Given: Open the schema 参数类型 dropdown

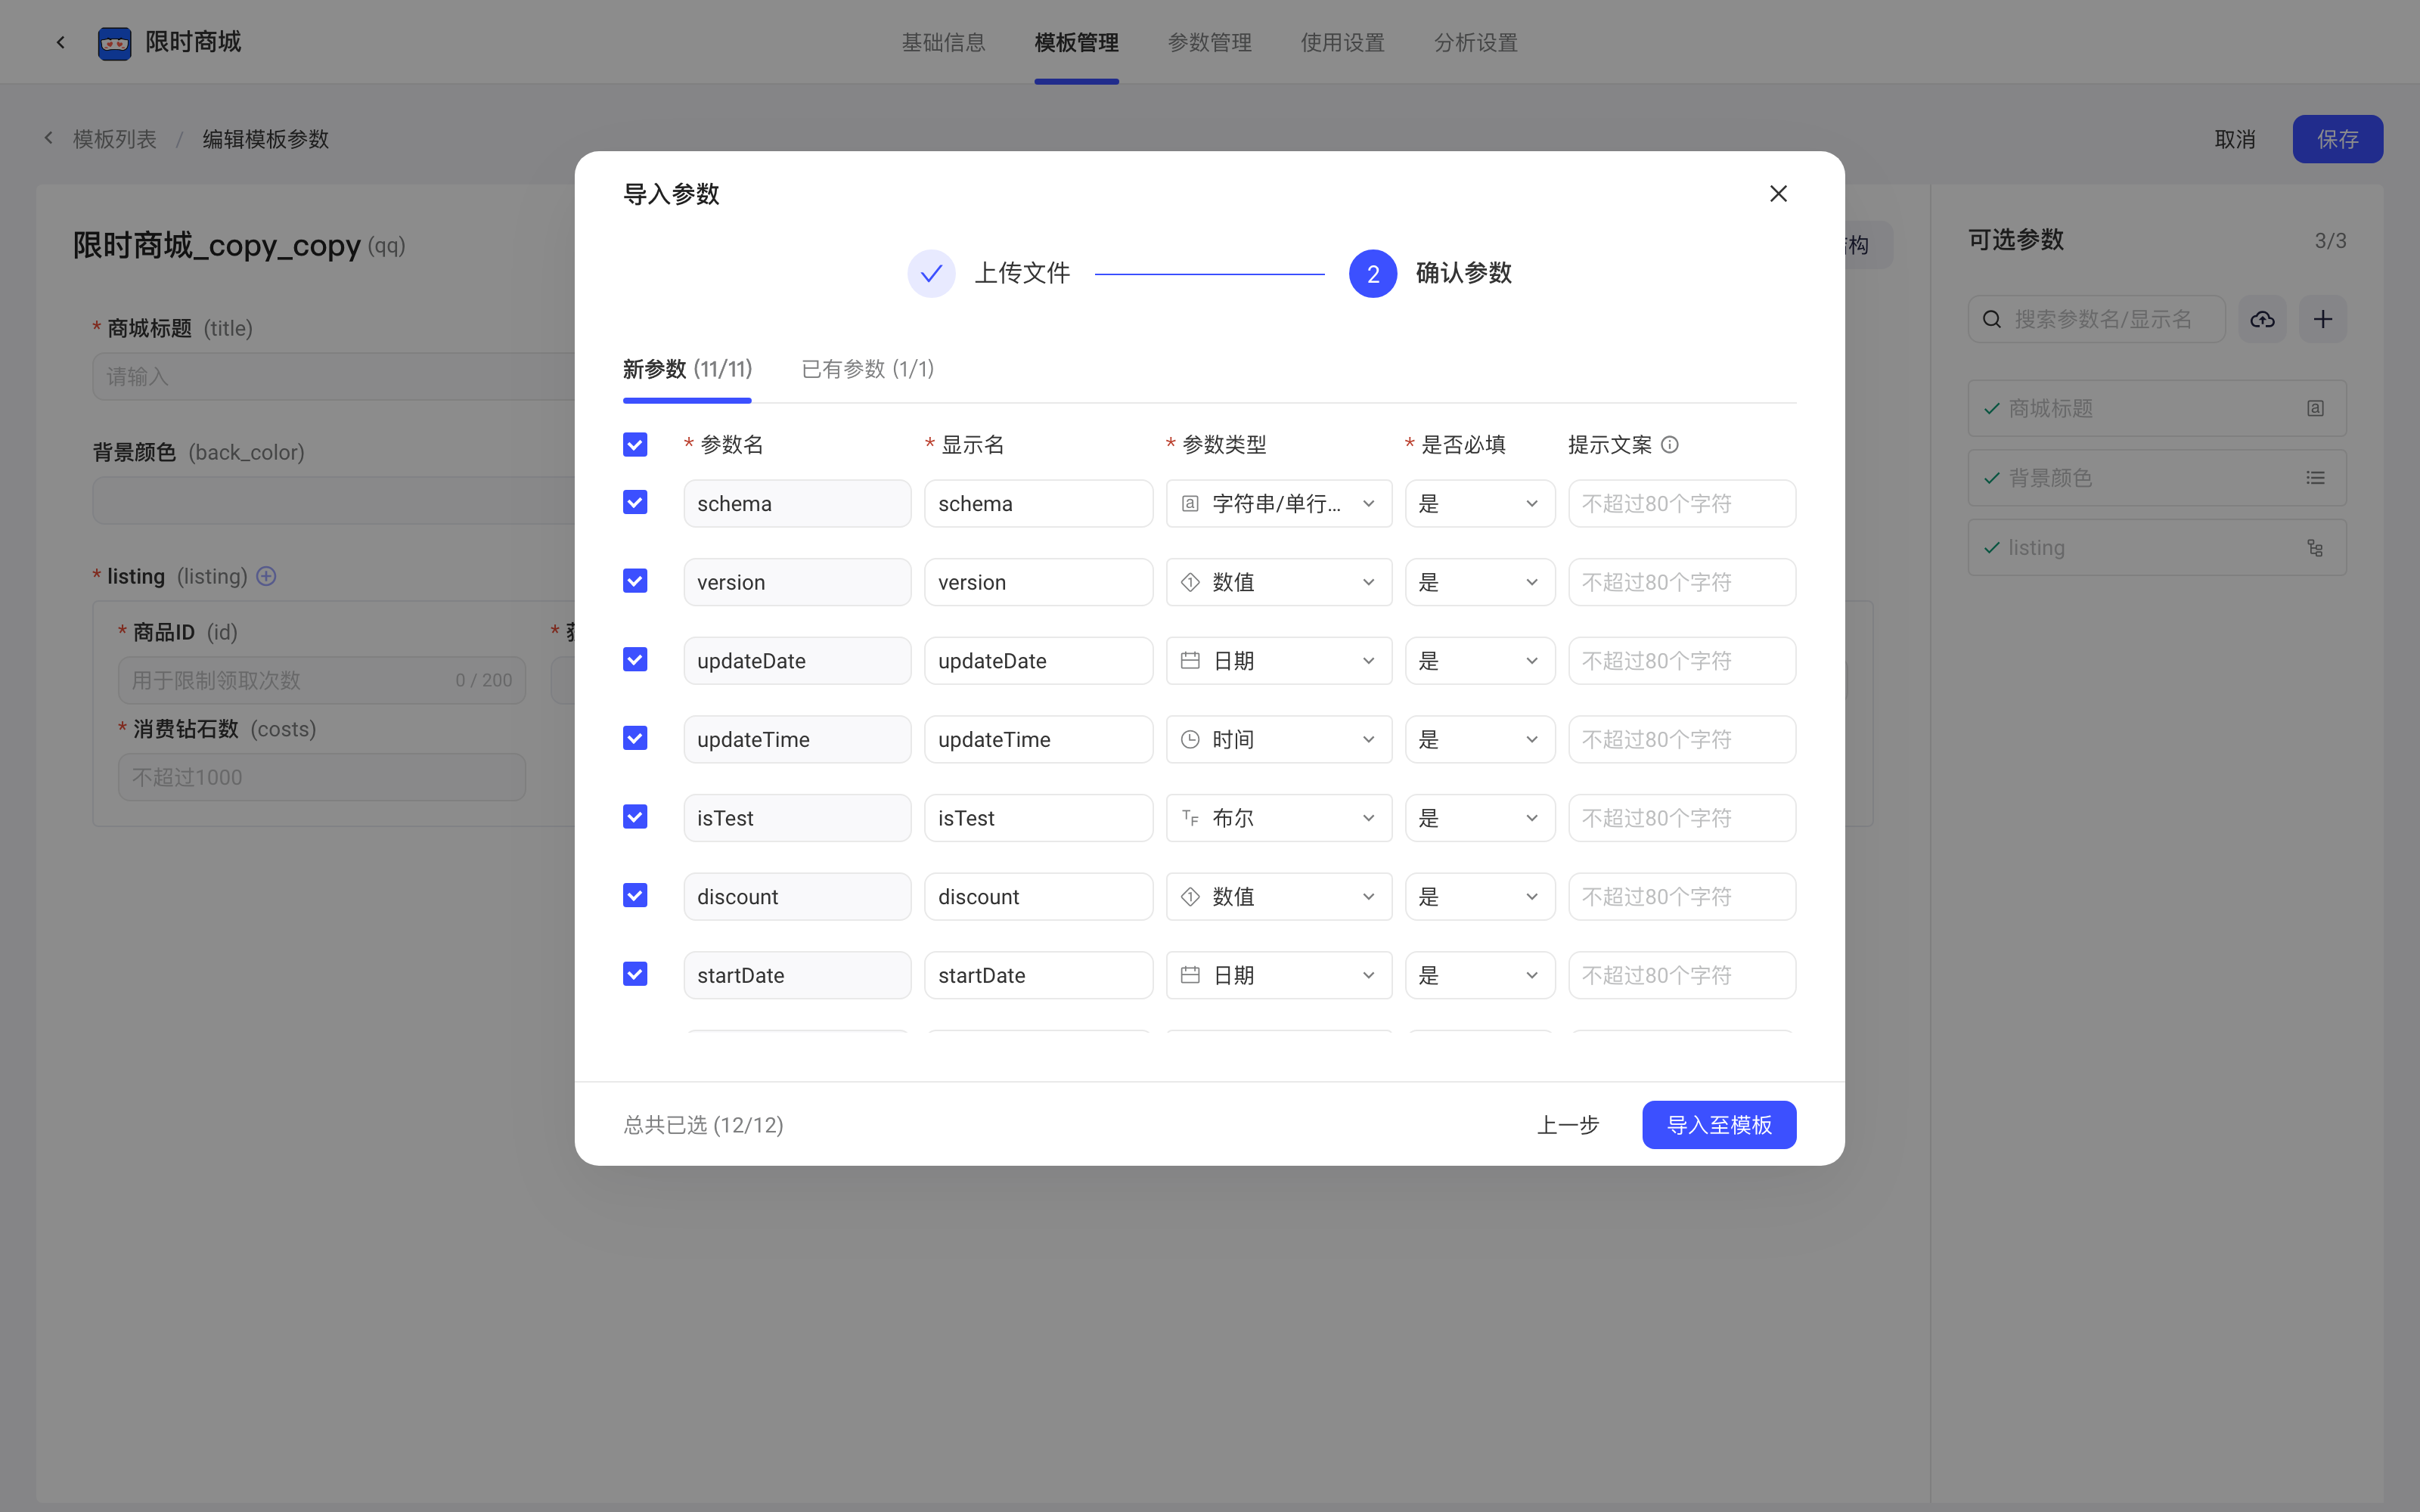Looking at the screenshot, I should coord(1279,503).
